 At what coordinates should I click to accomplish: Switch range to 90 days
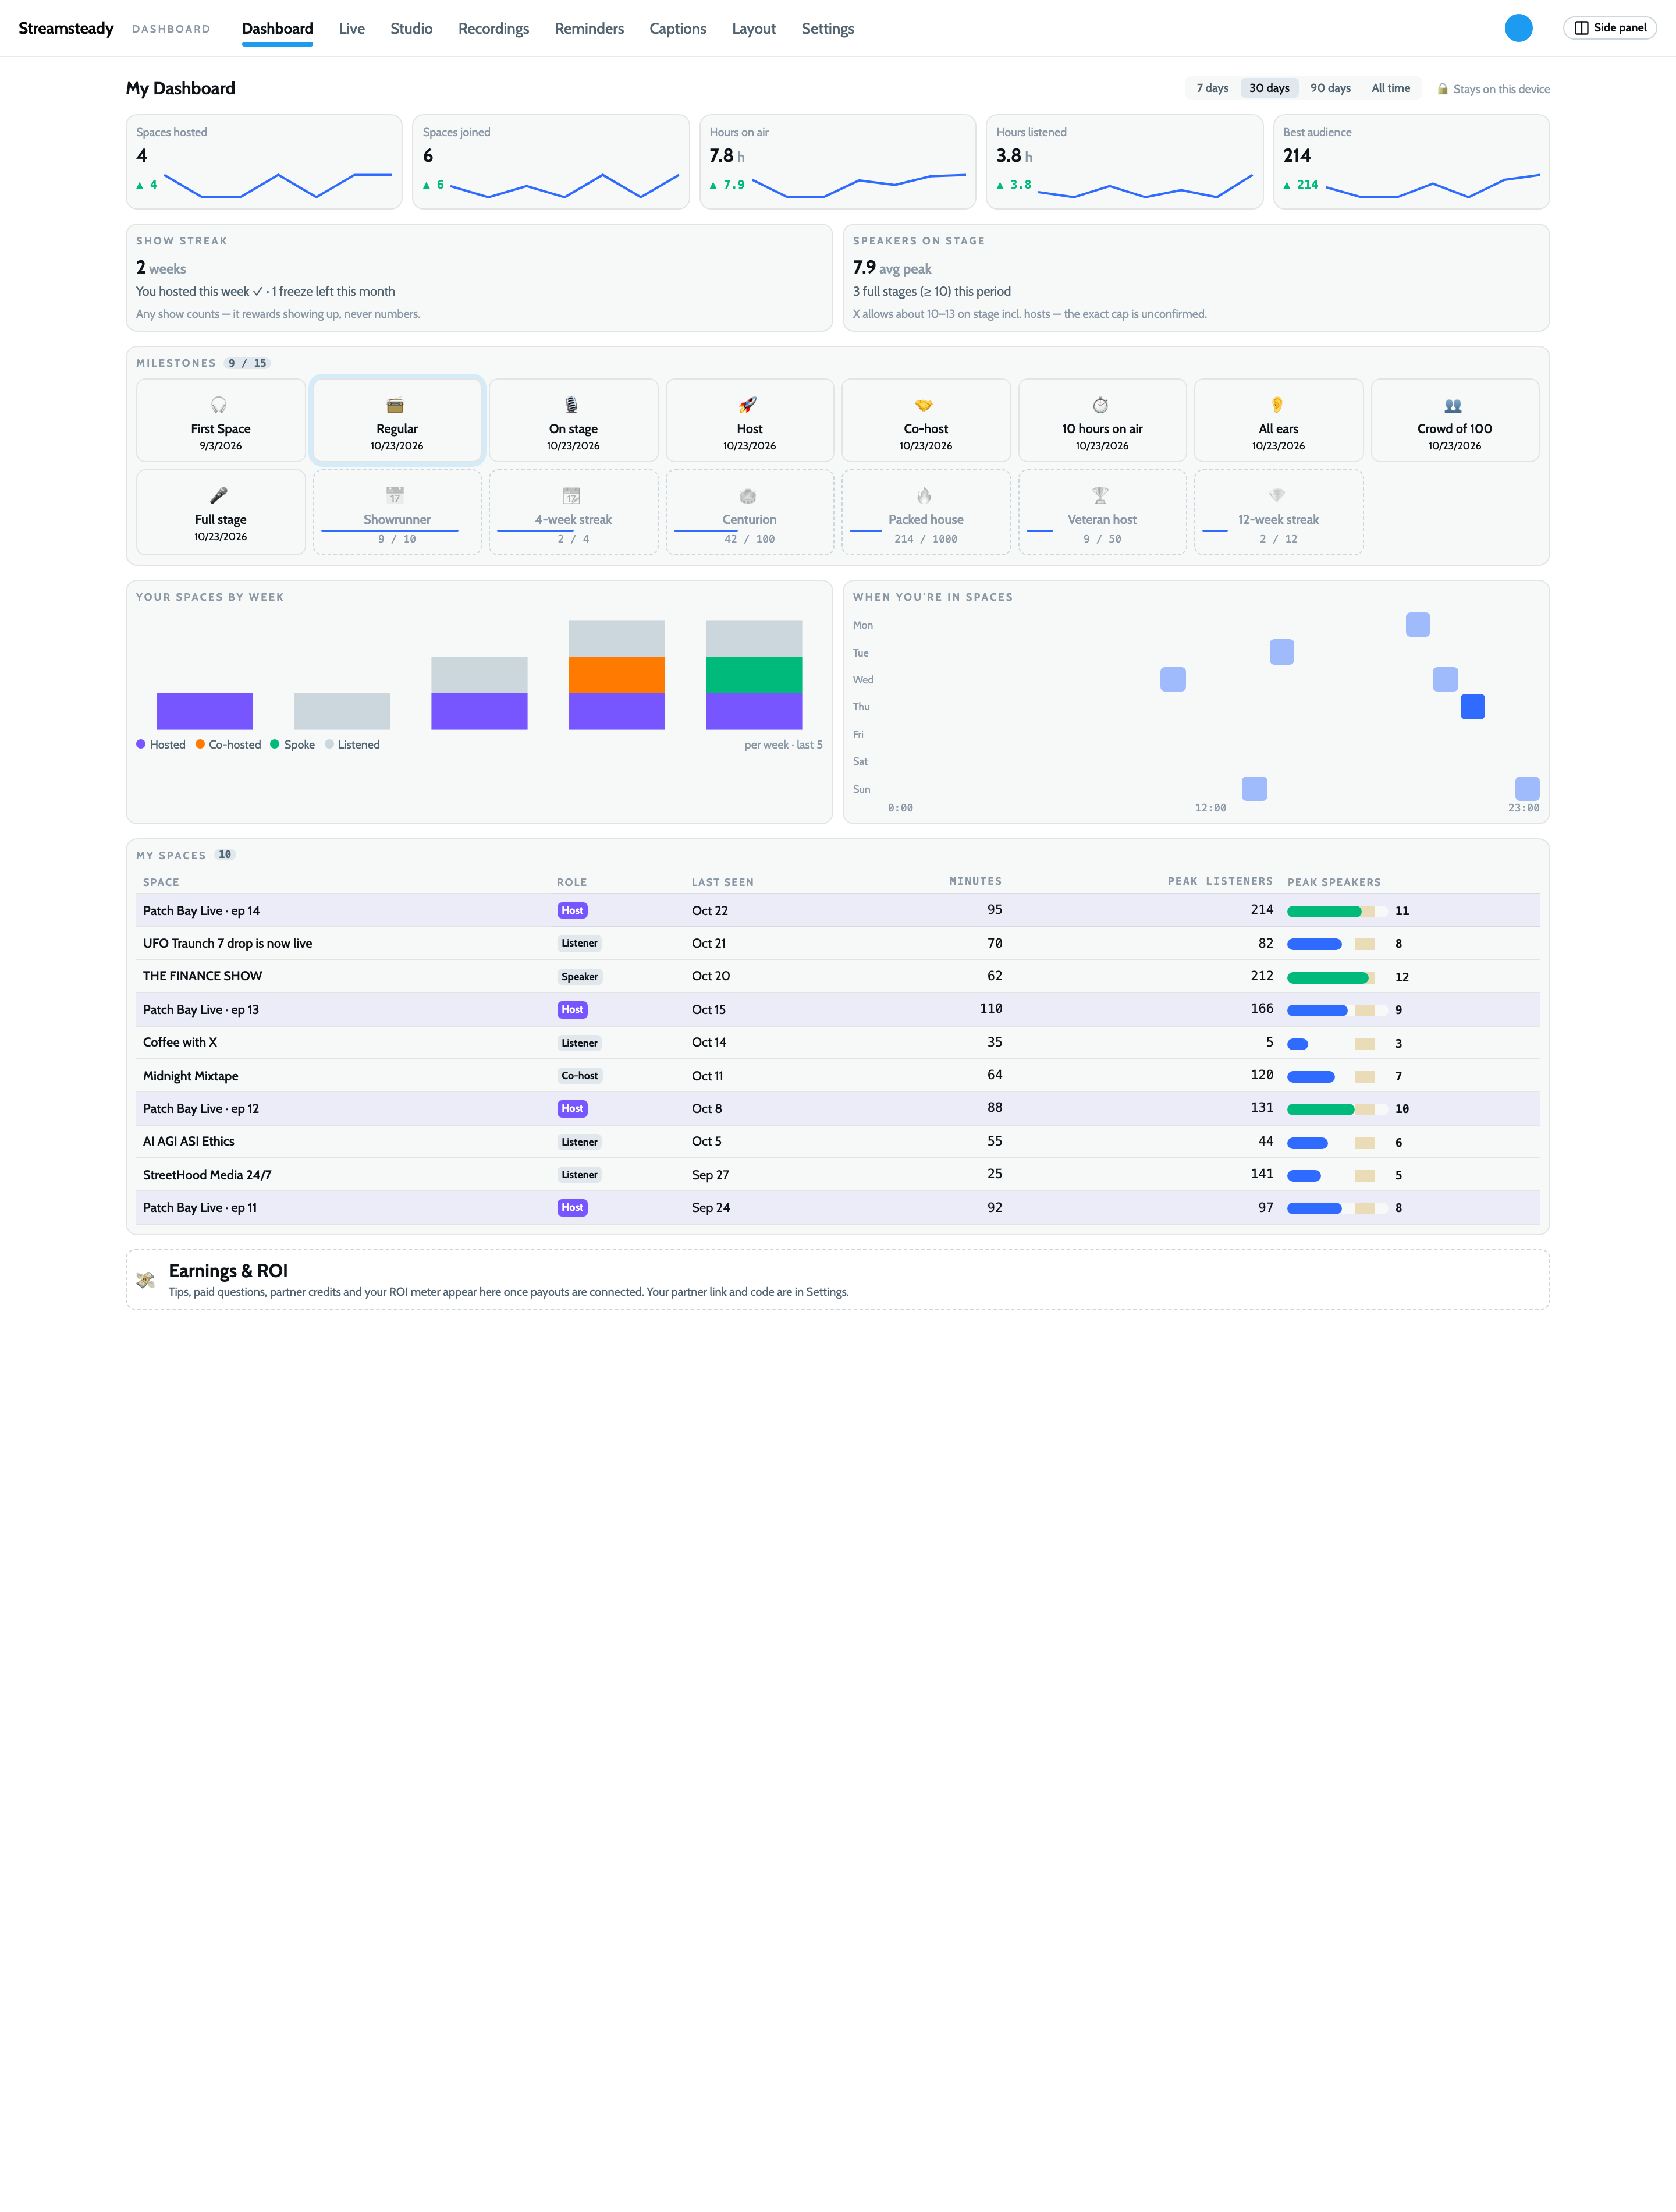tap(1330, 88)
